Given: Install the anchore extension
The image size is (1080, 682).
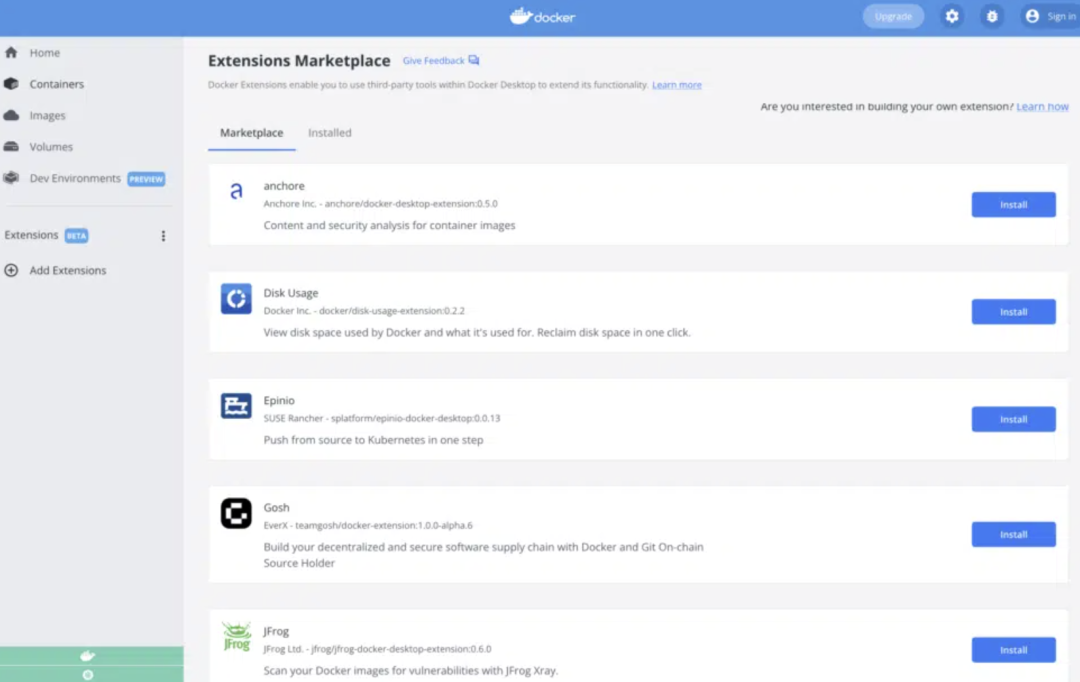Looking at the screenshot, I should pyautogui.click(x=1013, y=205).
